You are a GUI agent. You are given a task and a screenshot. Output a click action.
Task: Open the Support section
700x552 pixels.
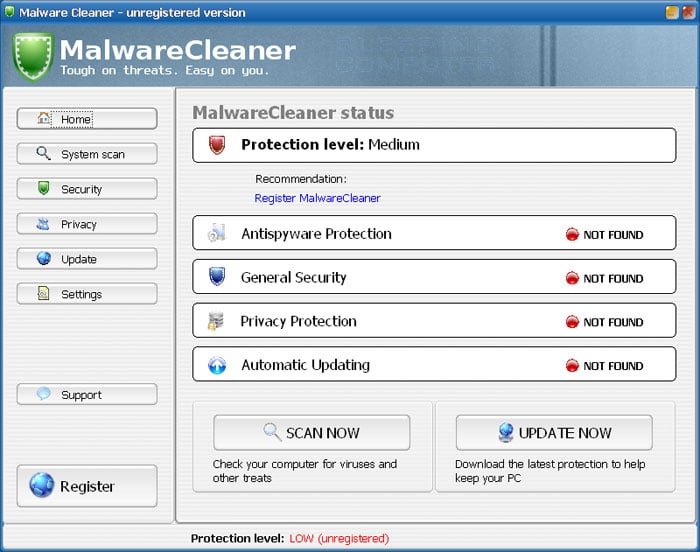(87, 395)
